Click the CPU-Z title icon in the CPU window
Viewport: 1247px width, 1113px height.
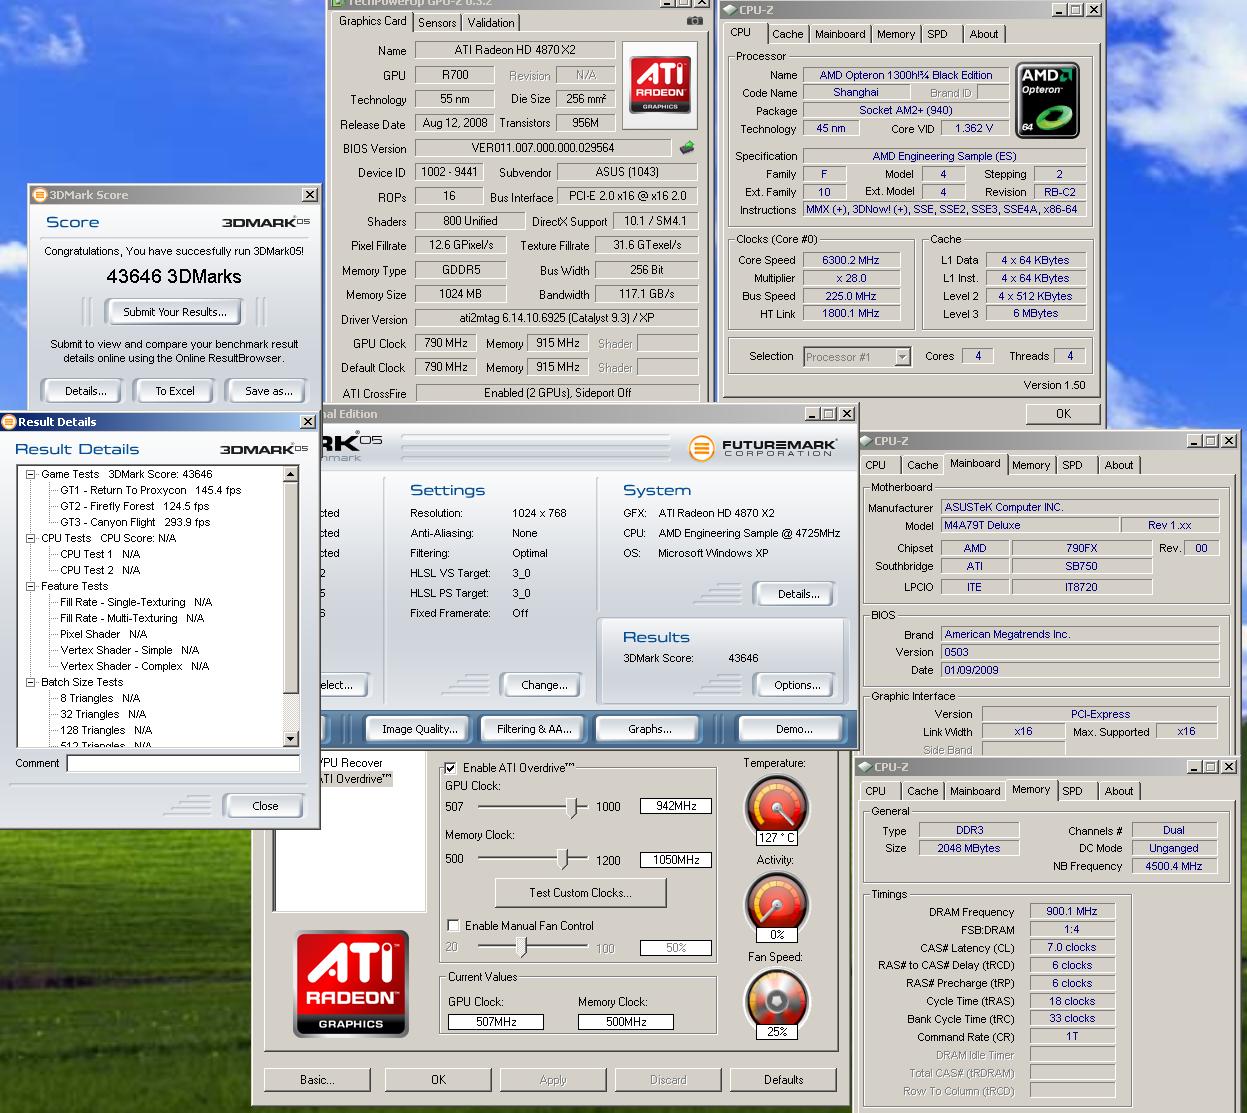[x=729, y=10]
